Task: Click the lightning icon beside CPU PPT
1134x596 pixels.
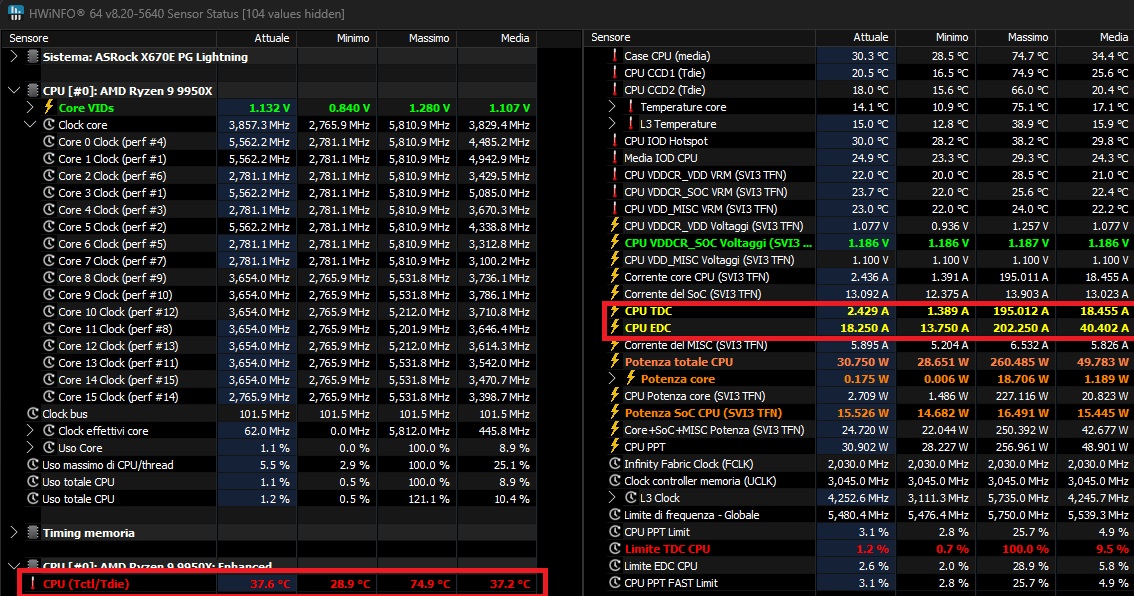Action: tap(615, 446)
